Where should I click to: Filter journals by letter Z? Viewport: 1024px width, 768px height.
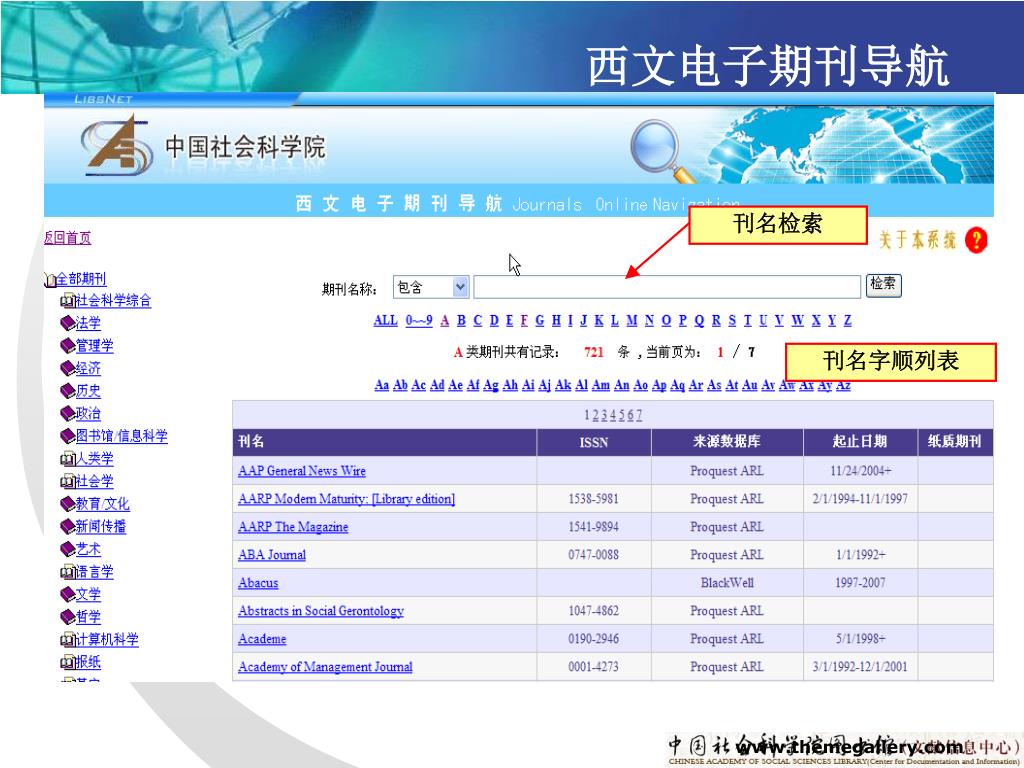(848, 321)
